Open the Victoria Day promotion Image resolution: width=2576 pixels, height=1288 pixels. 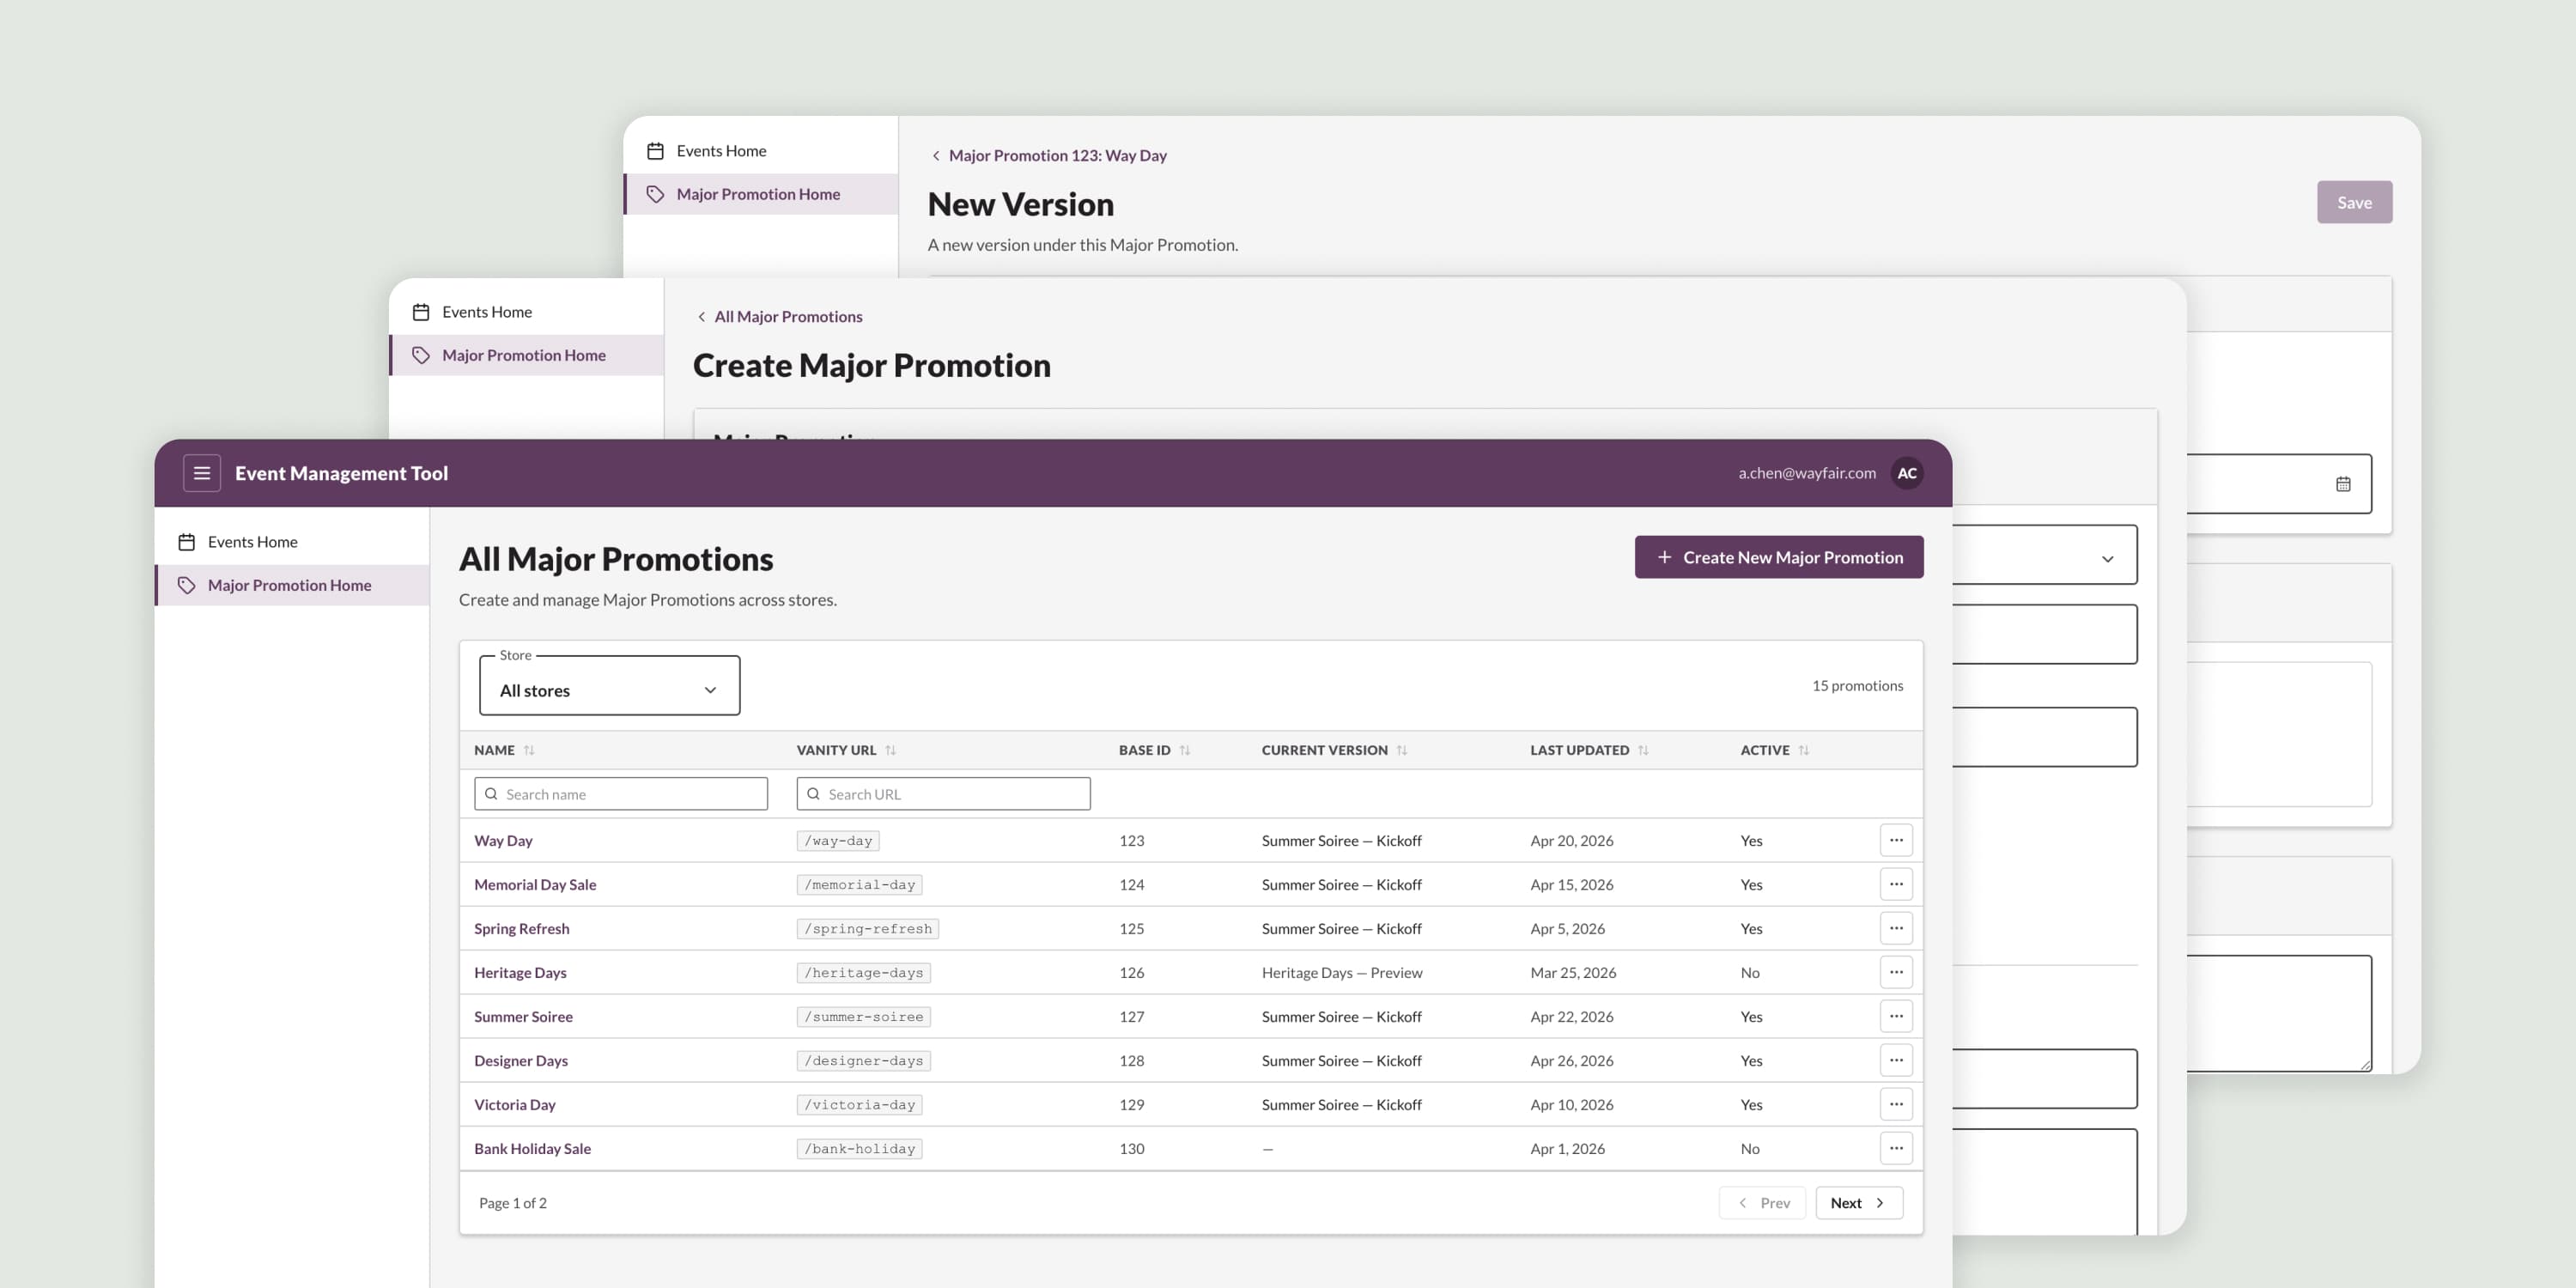(x=515, y=1105)
